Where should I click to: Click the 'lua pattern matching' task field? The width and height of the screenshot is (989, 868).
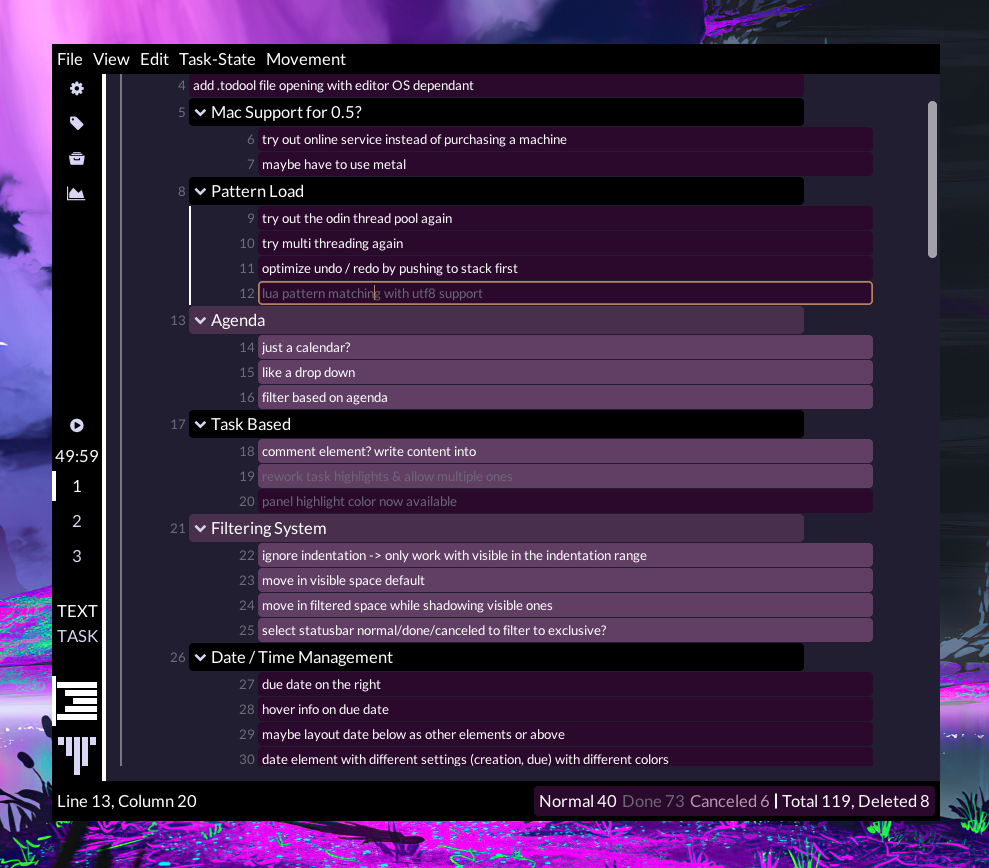point(565,293)
